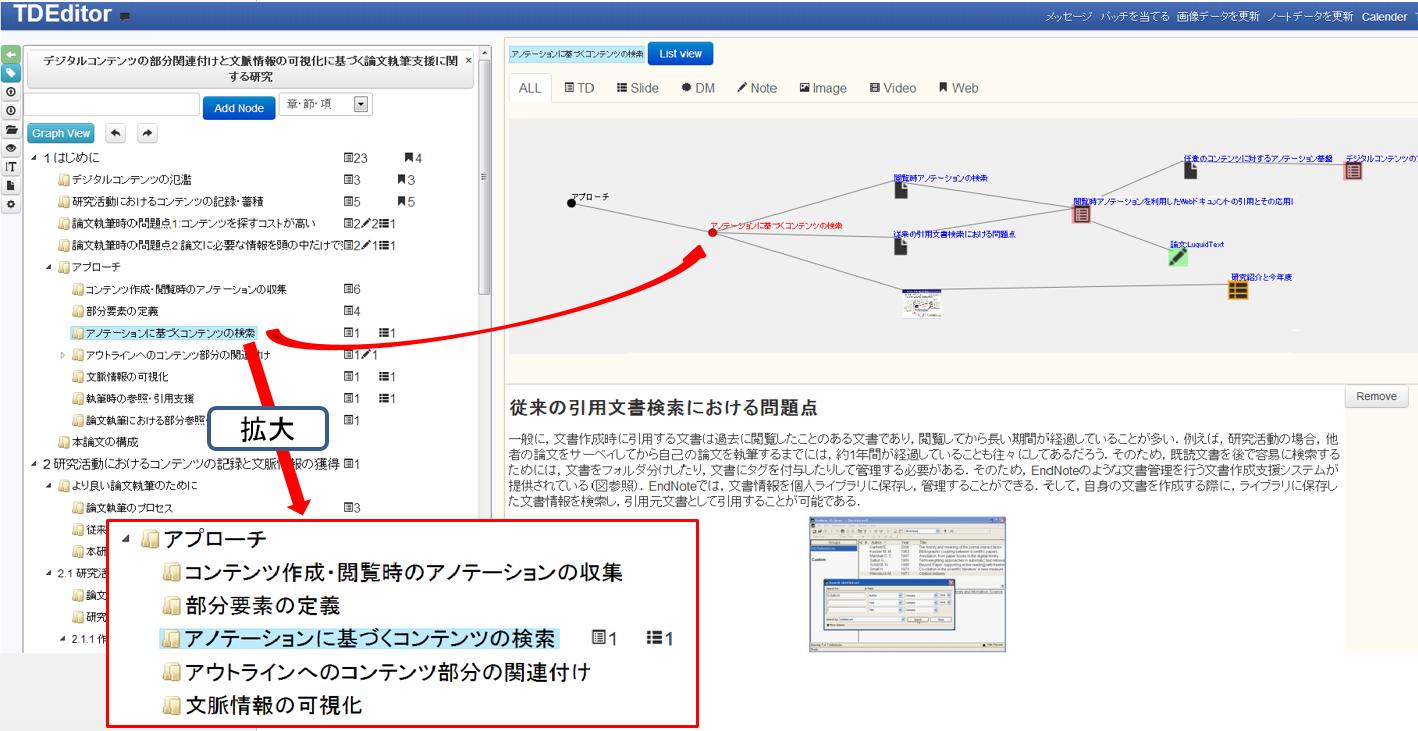Select orange slide node 研究紹介と今年度
The image size is (1418, 731).
coord(1238,291)
